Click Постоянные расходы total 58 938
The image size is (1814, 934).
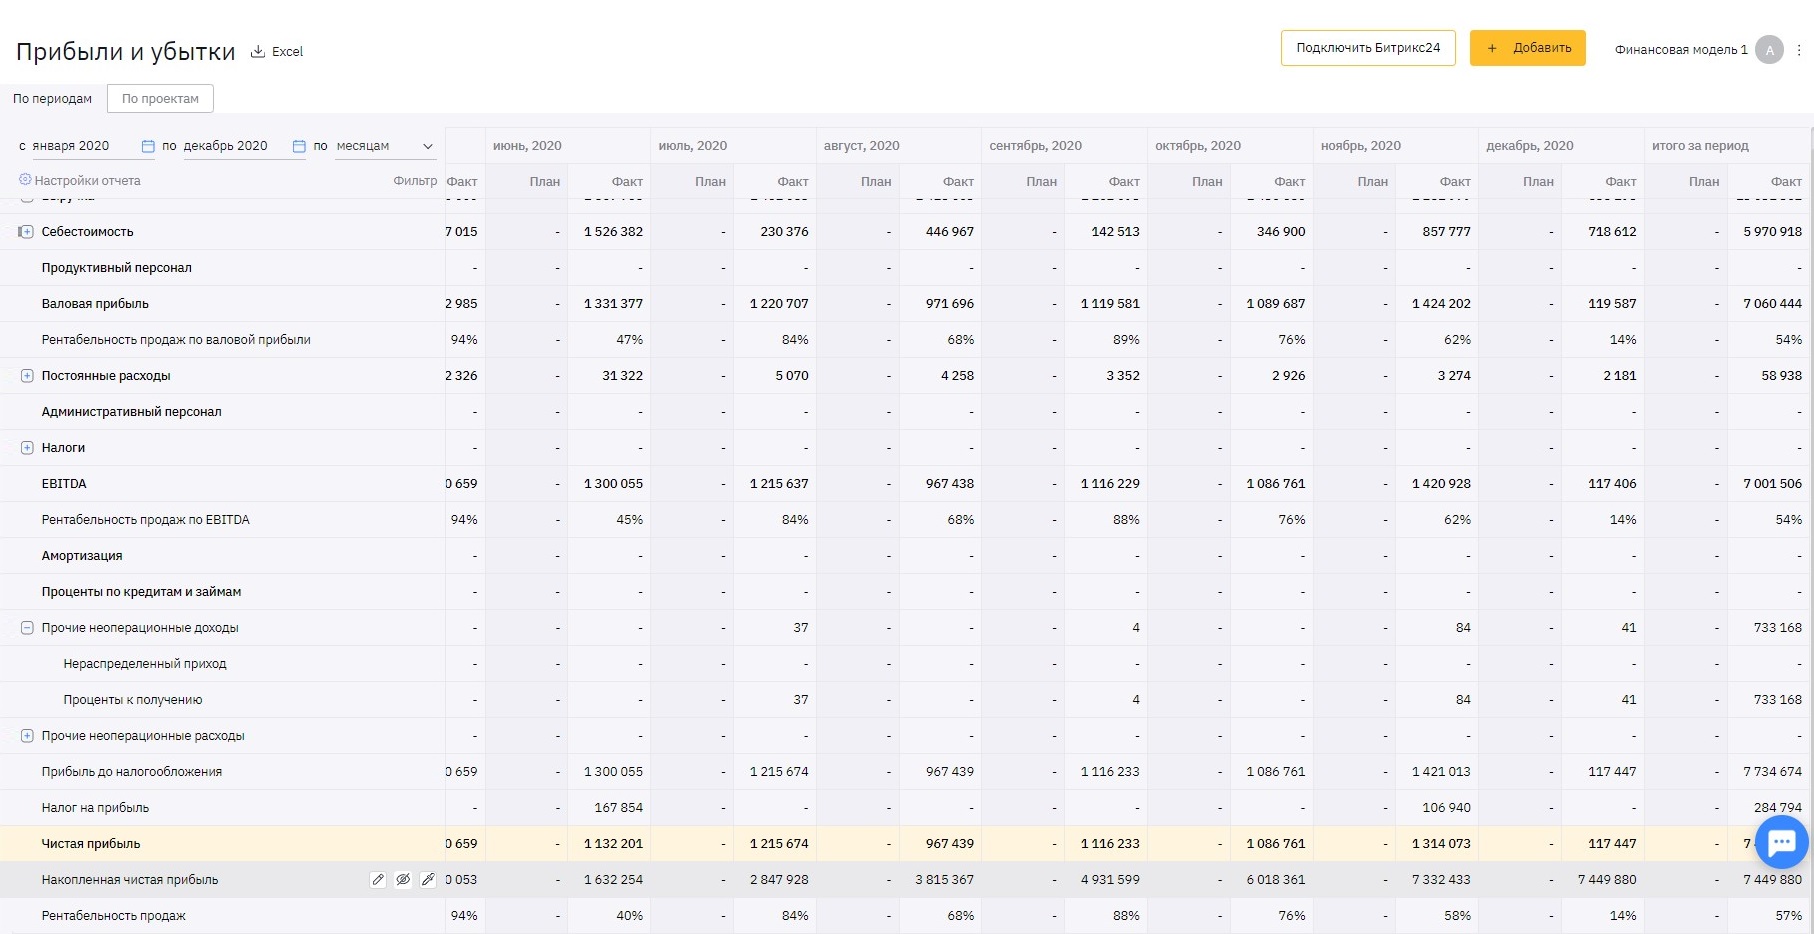pyautogui.click(x=1781, y=376)
